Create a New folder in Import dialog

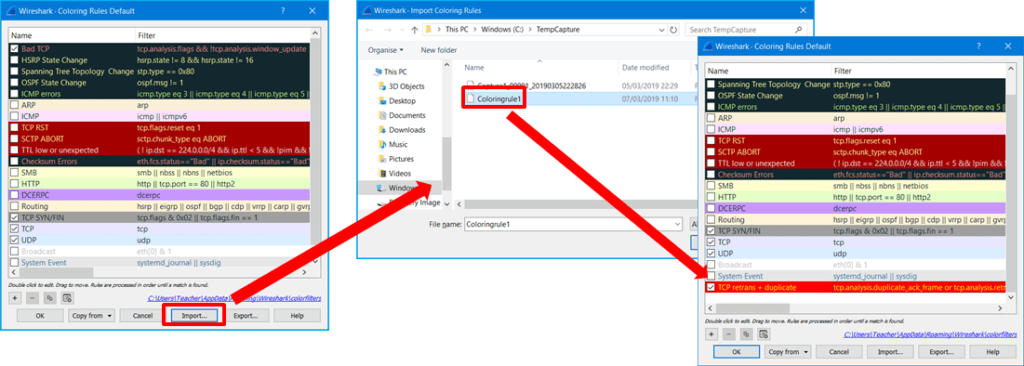point(439,50)
